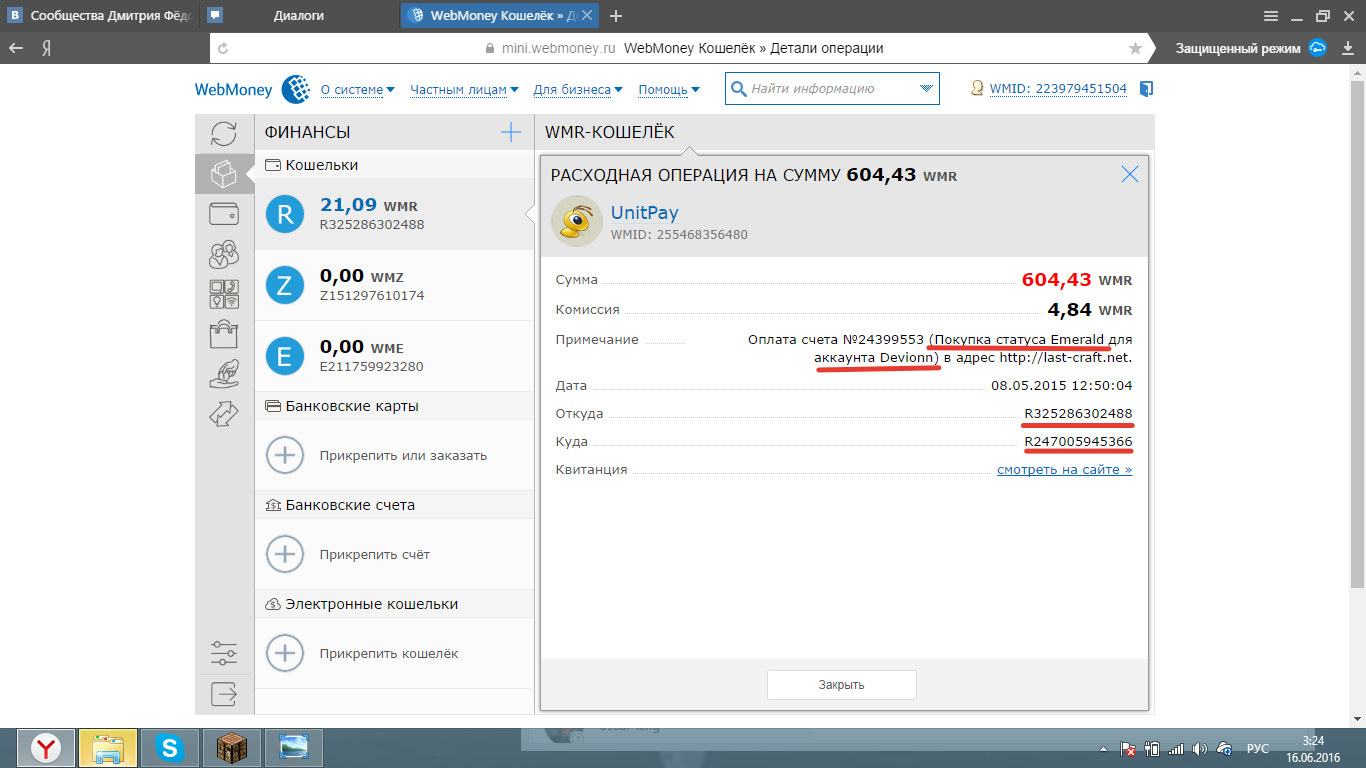Click the Прикрепить счёт text
1366x768 pixels.
pos(375,554)
